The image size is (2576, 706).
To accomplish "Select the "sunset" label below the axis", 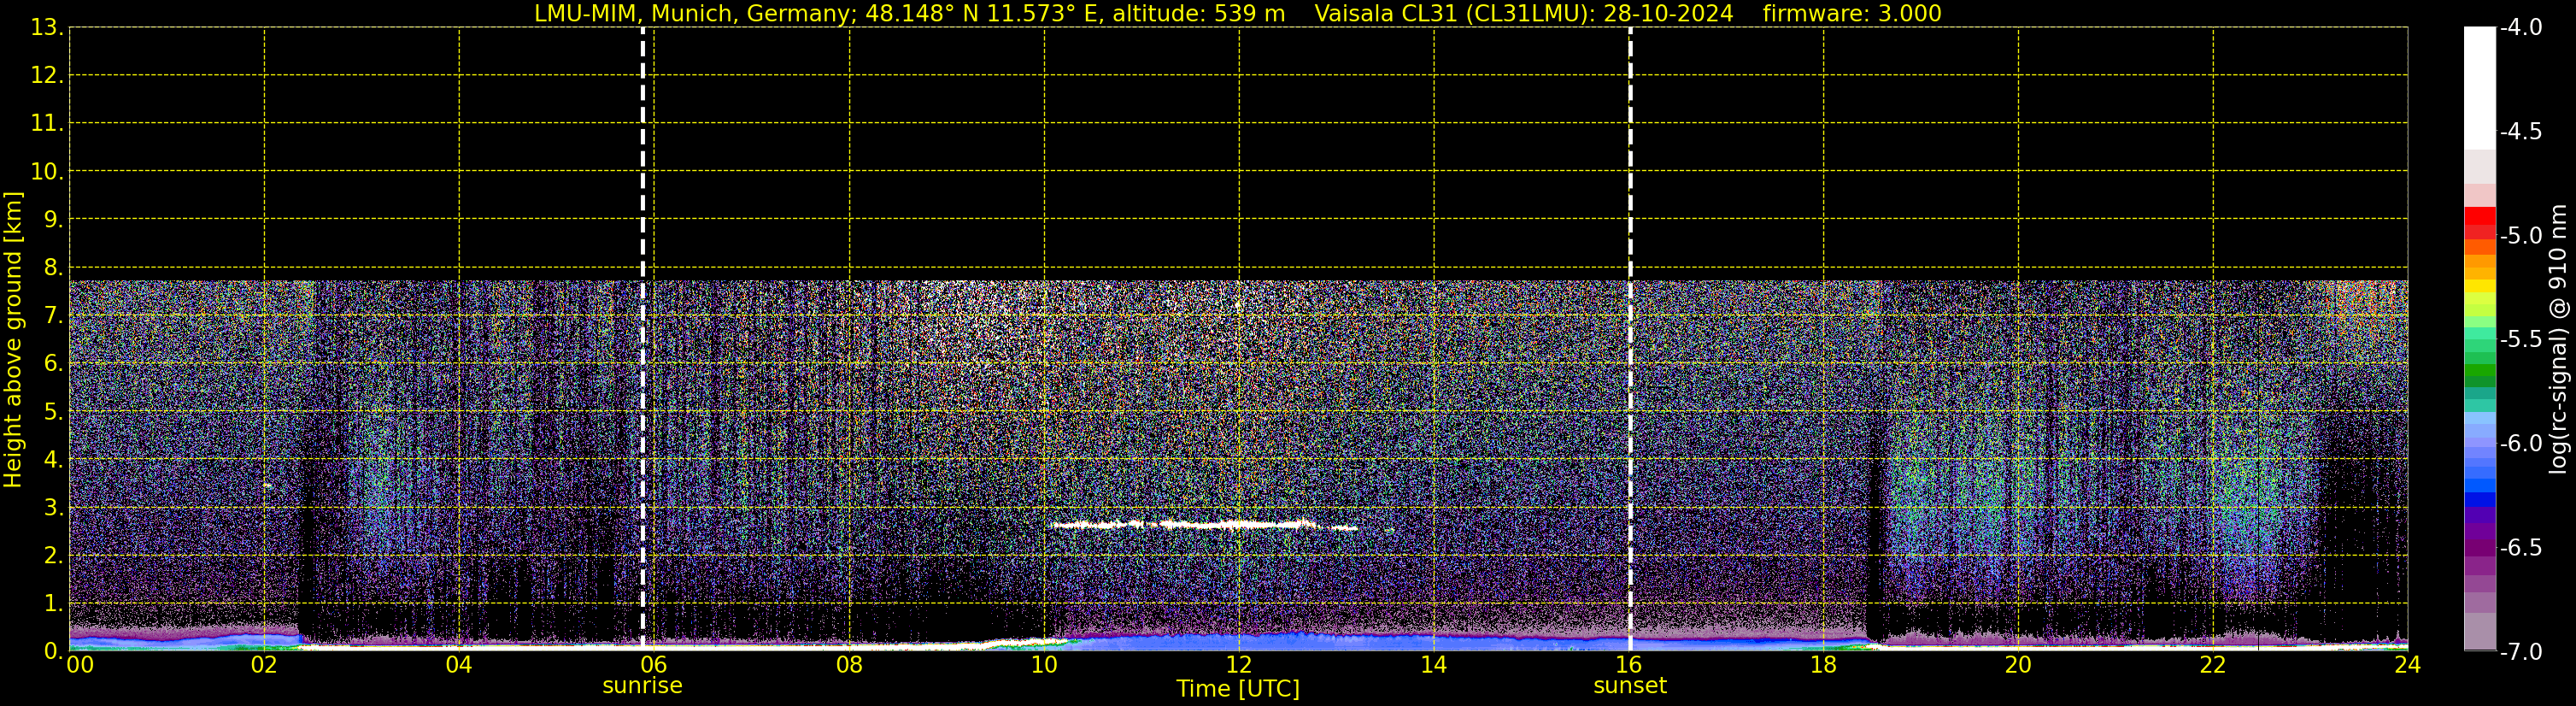I will 1630,686.
